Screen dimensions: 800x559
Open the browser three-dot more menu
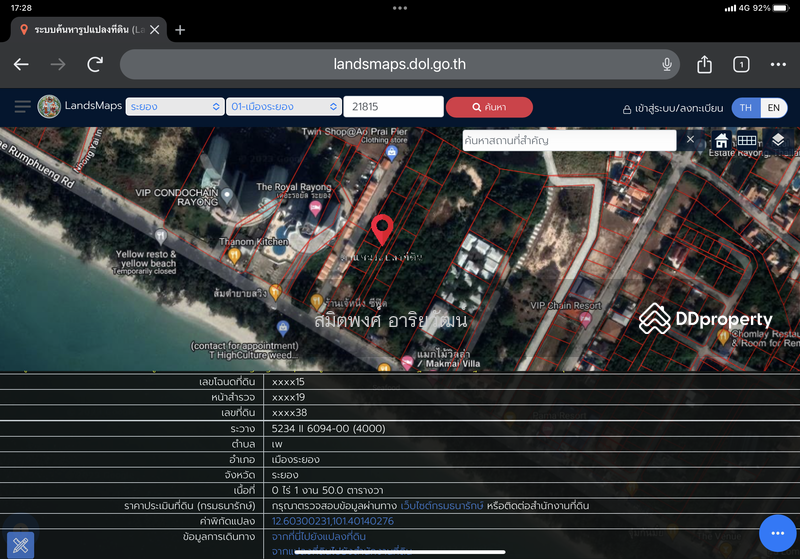(778, 64)
